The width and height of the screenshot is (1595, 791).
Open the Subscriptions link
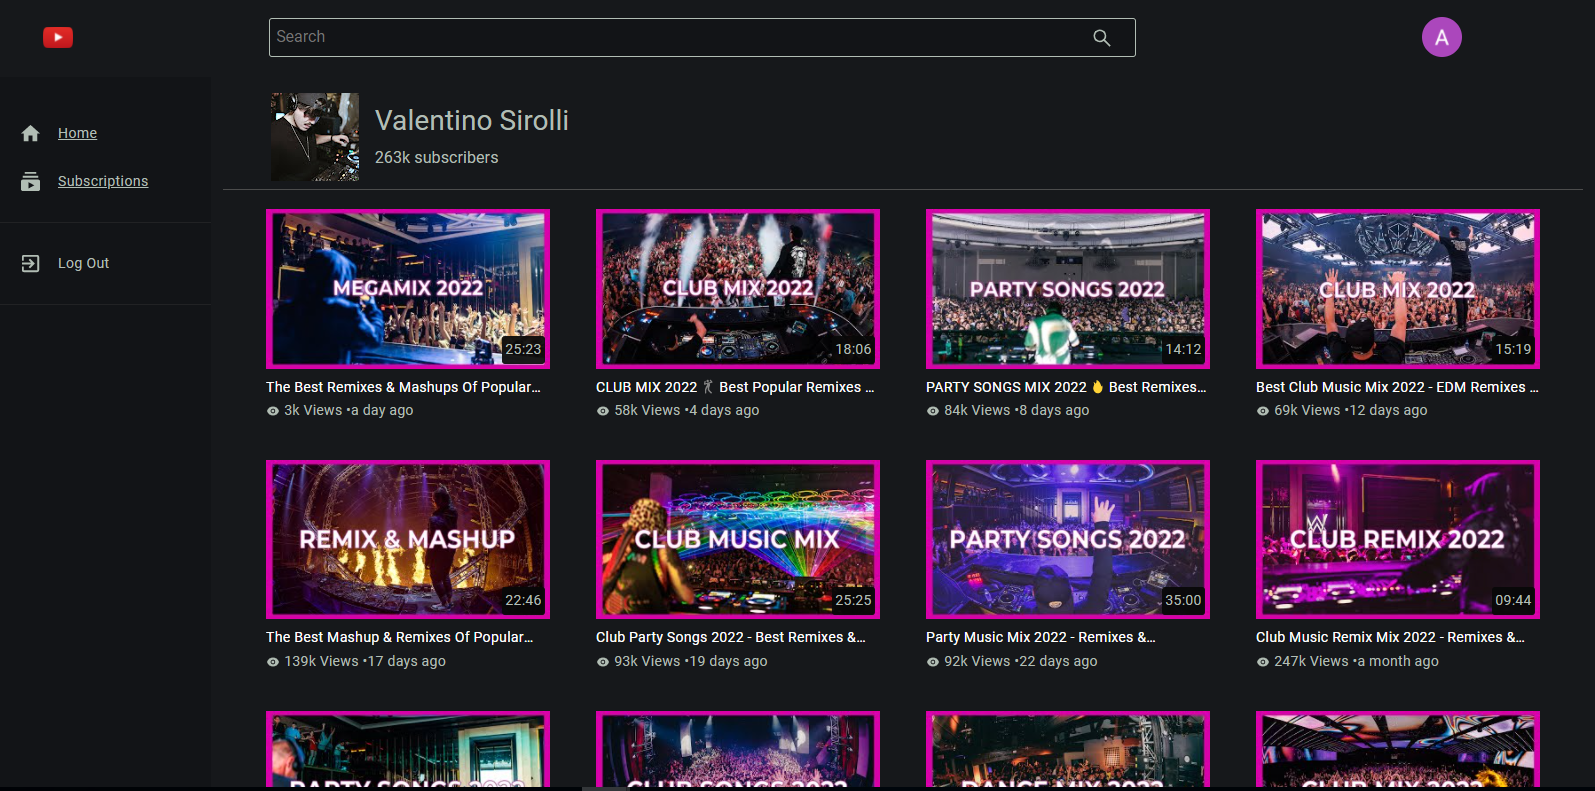103,181
